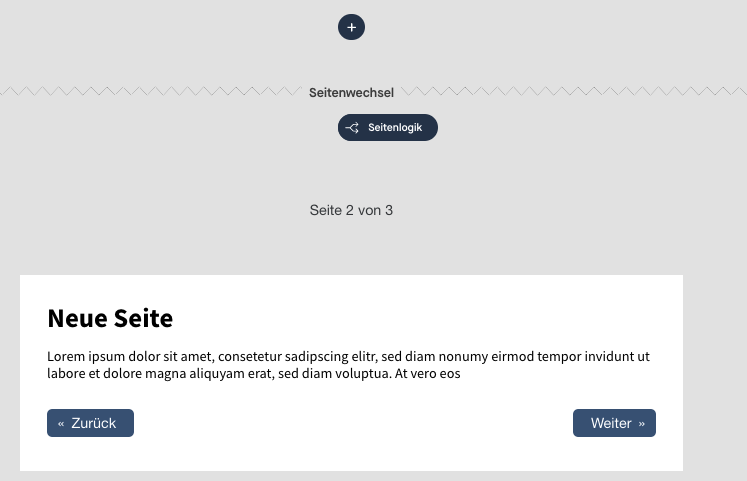Click the branching arrow icon in Seitenlogik
Screen dimensions: 747x481
tap(352, 128)
